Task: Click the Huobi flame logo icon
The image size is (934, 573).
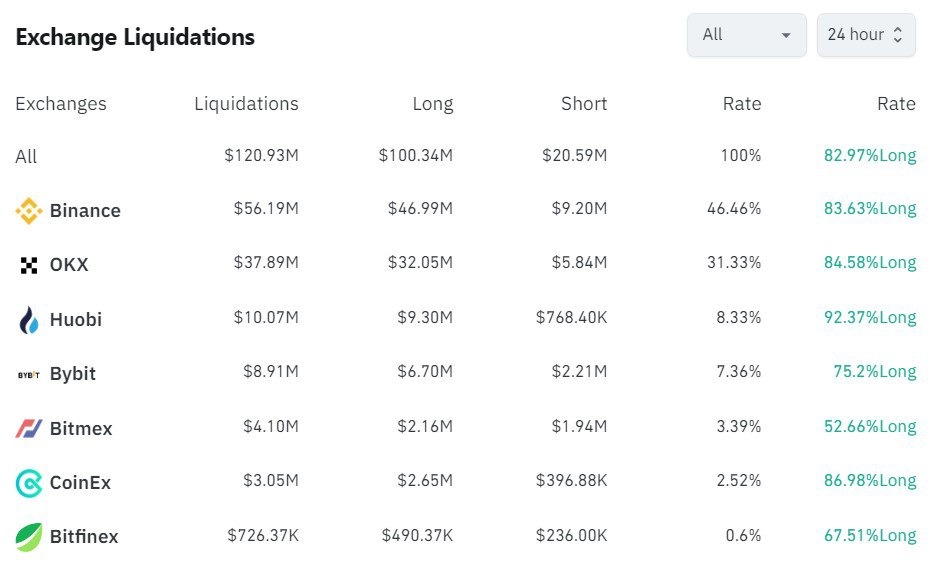Action: [28, 320]
